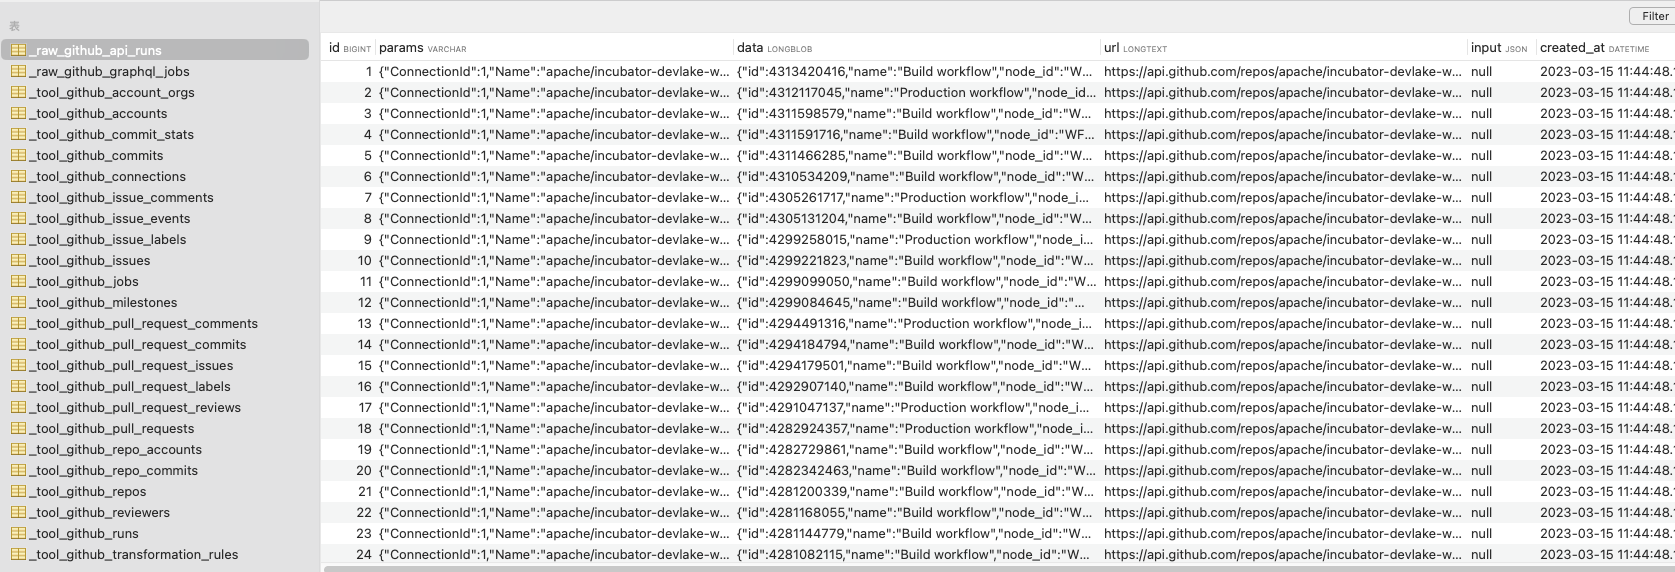Click table icon of _tool_github_repo_accounts
Image resolution: width=1675 pixels, height=572 pixels.
pyautogui.click(x=18, y=449)
